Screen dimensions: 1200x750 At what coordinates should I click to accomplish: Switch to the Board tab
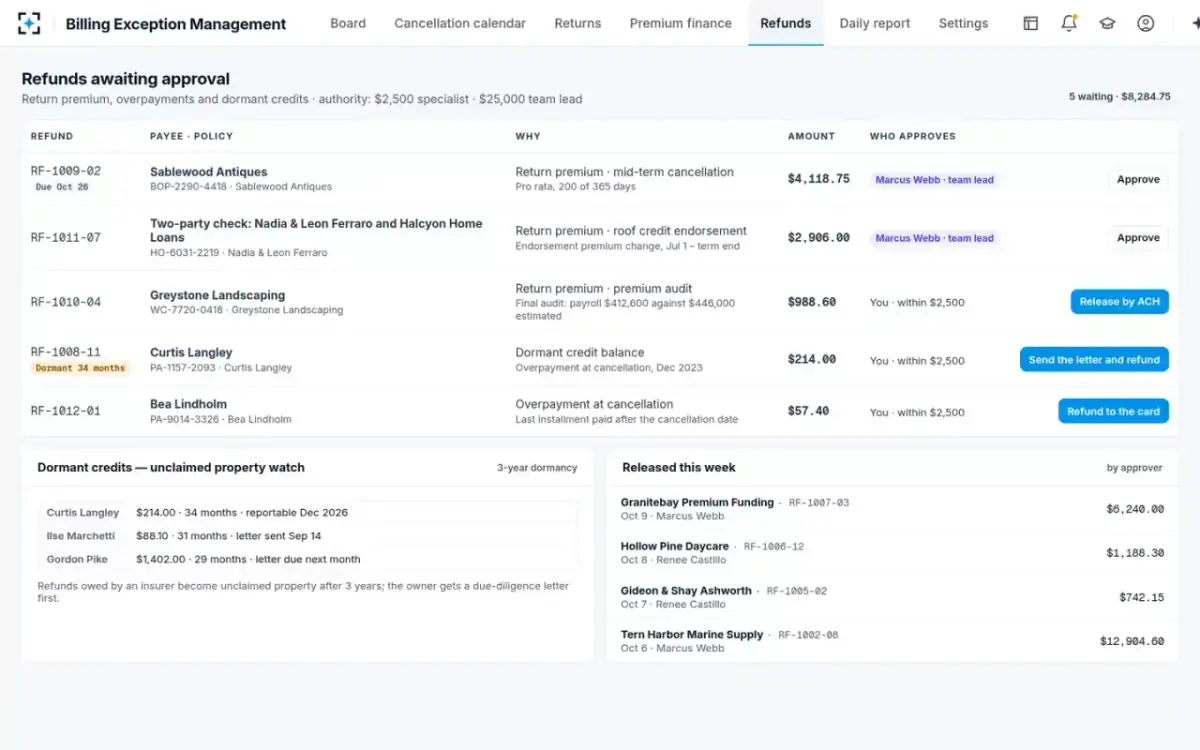click(x=348, y=23)
